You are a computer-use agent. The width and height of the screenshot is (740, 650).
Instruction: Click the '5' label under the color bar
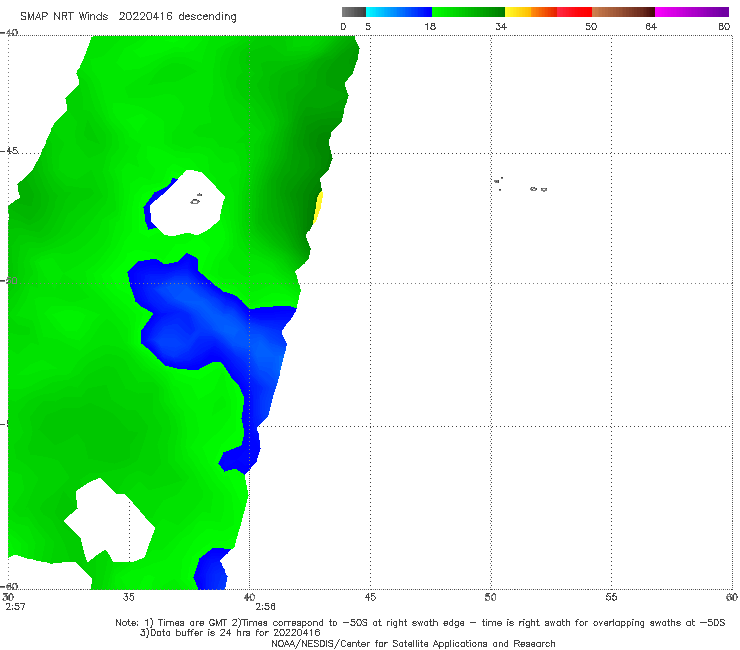pyautogui.click(x=368, y=26)
